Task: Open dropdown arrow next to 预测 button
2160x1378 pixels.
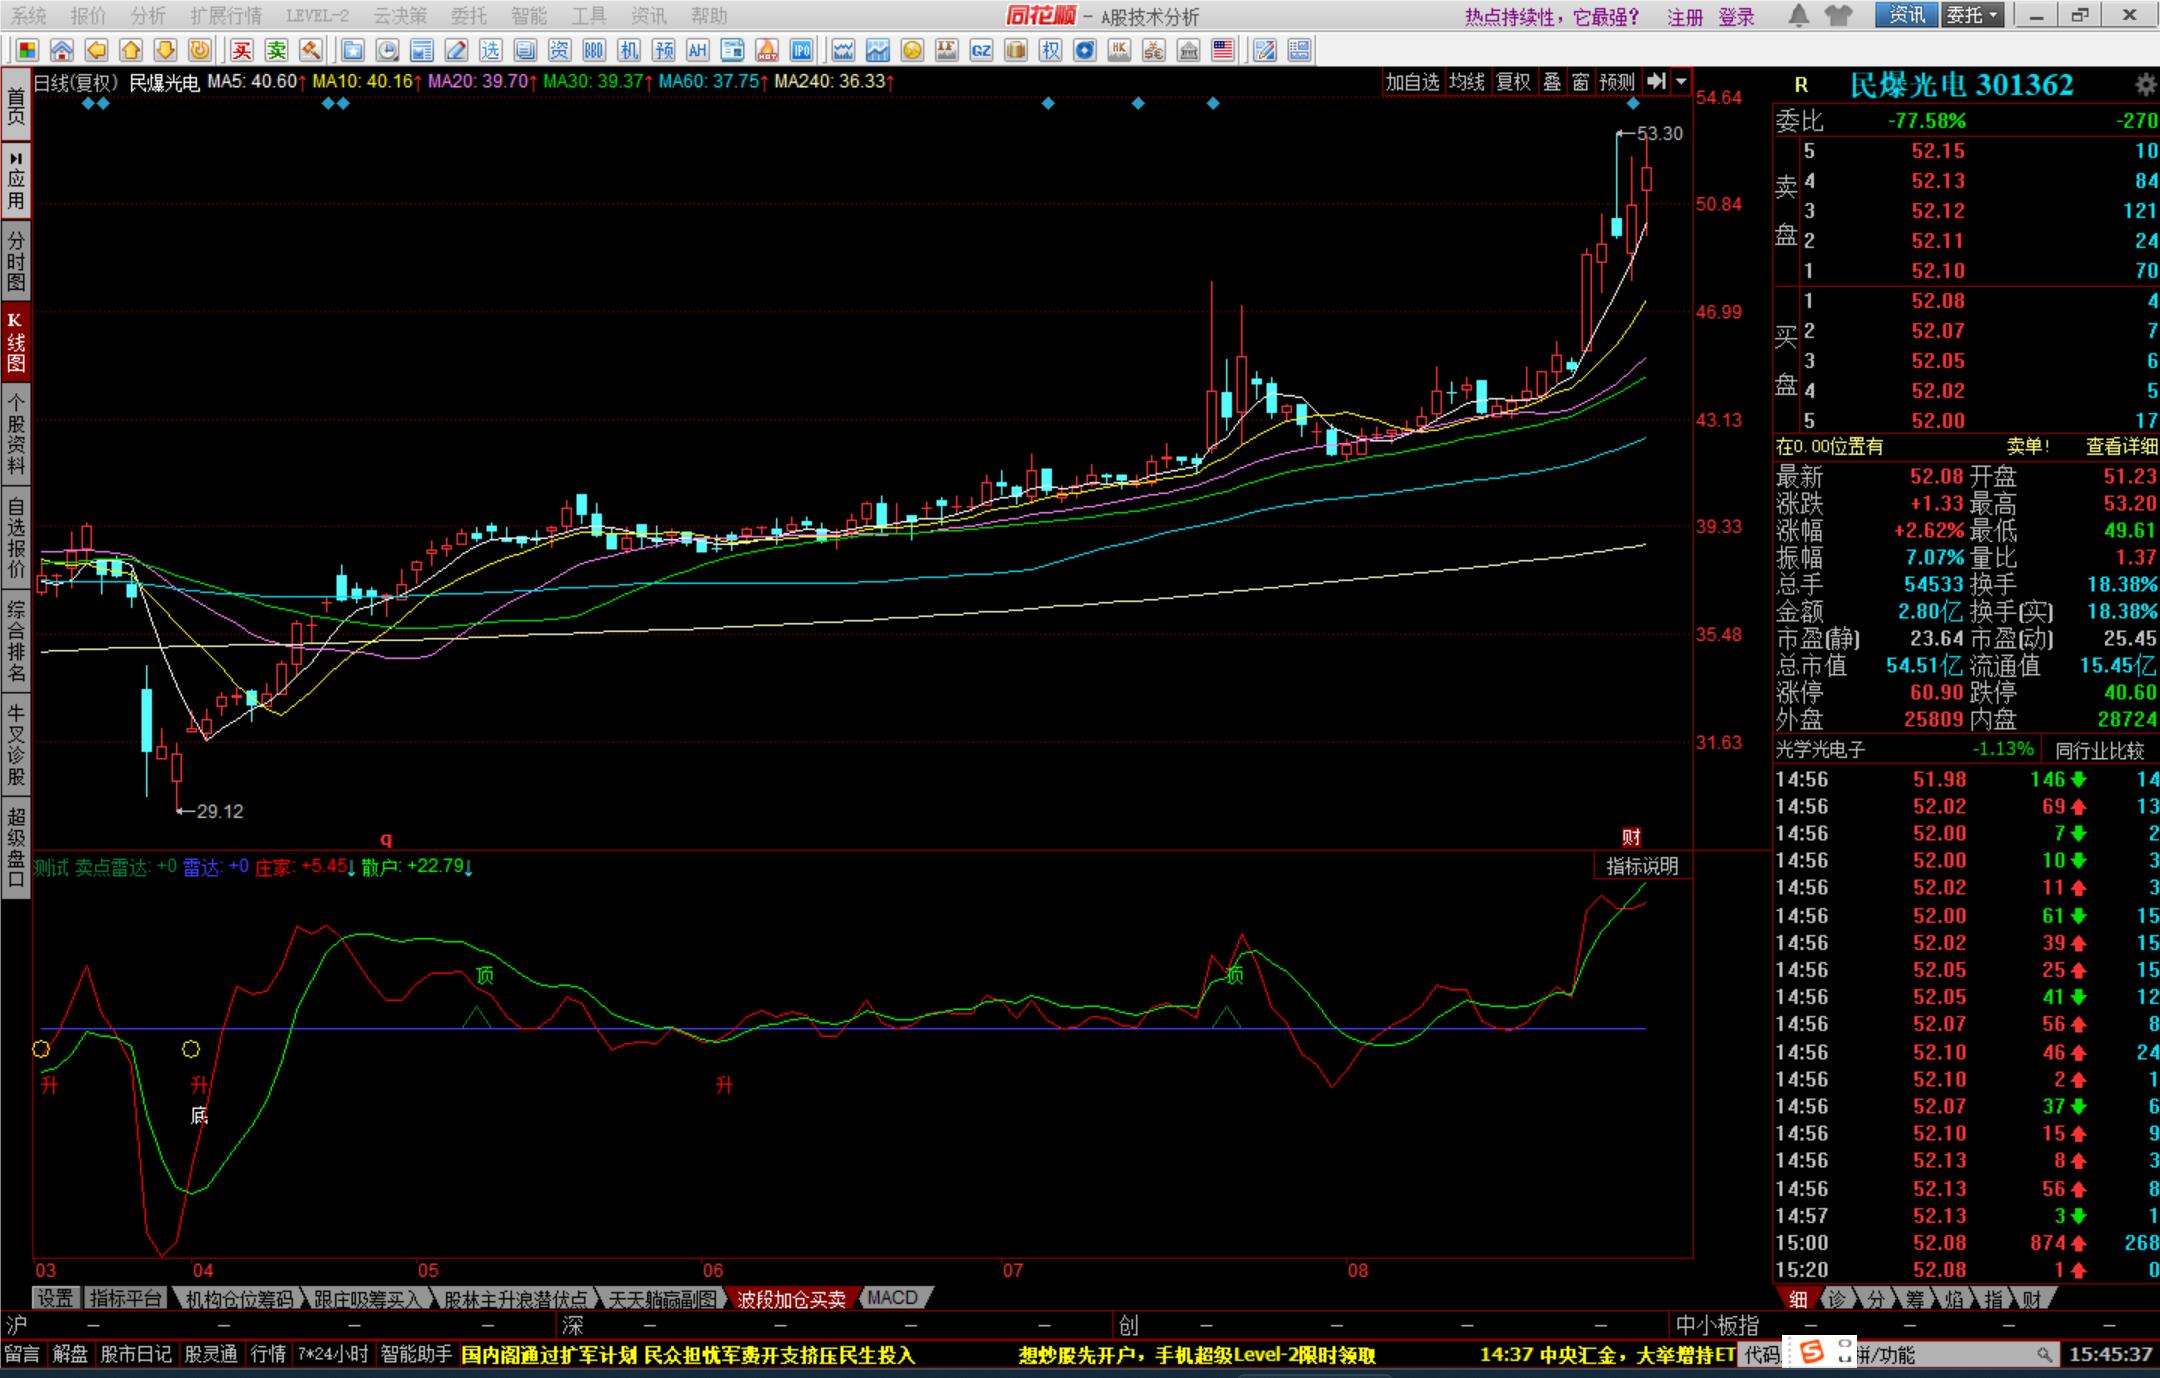Action: tap(1681, 82)
